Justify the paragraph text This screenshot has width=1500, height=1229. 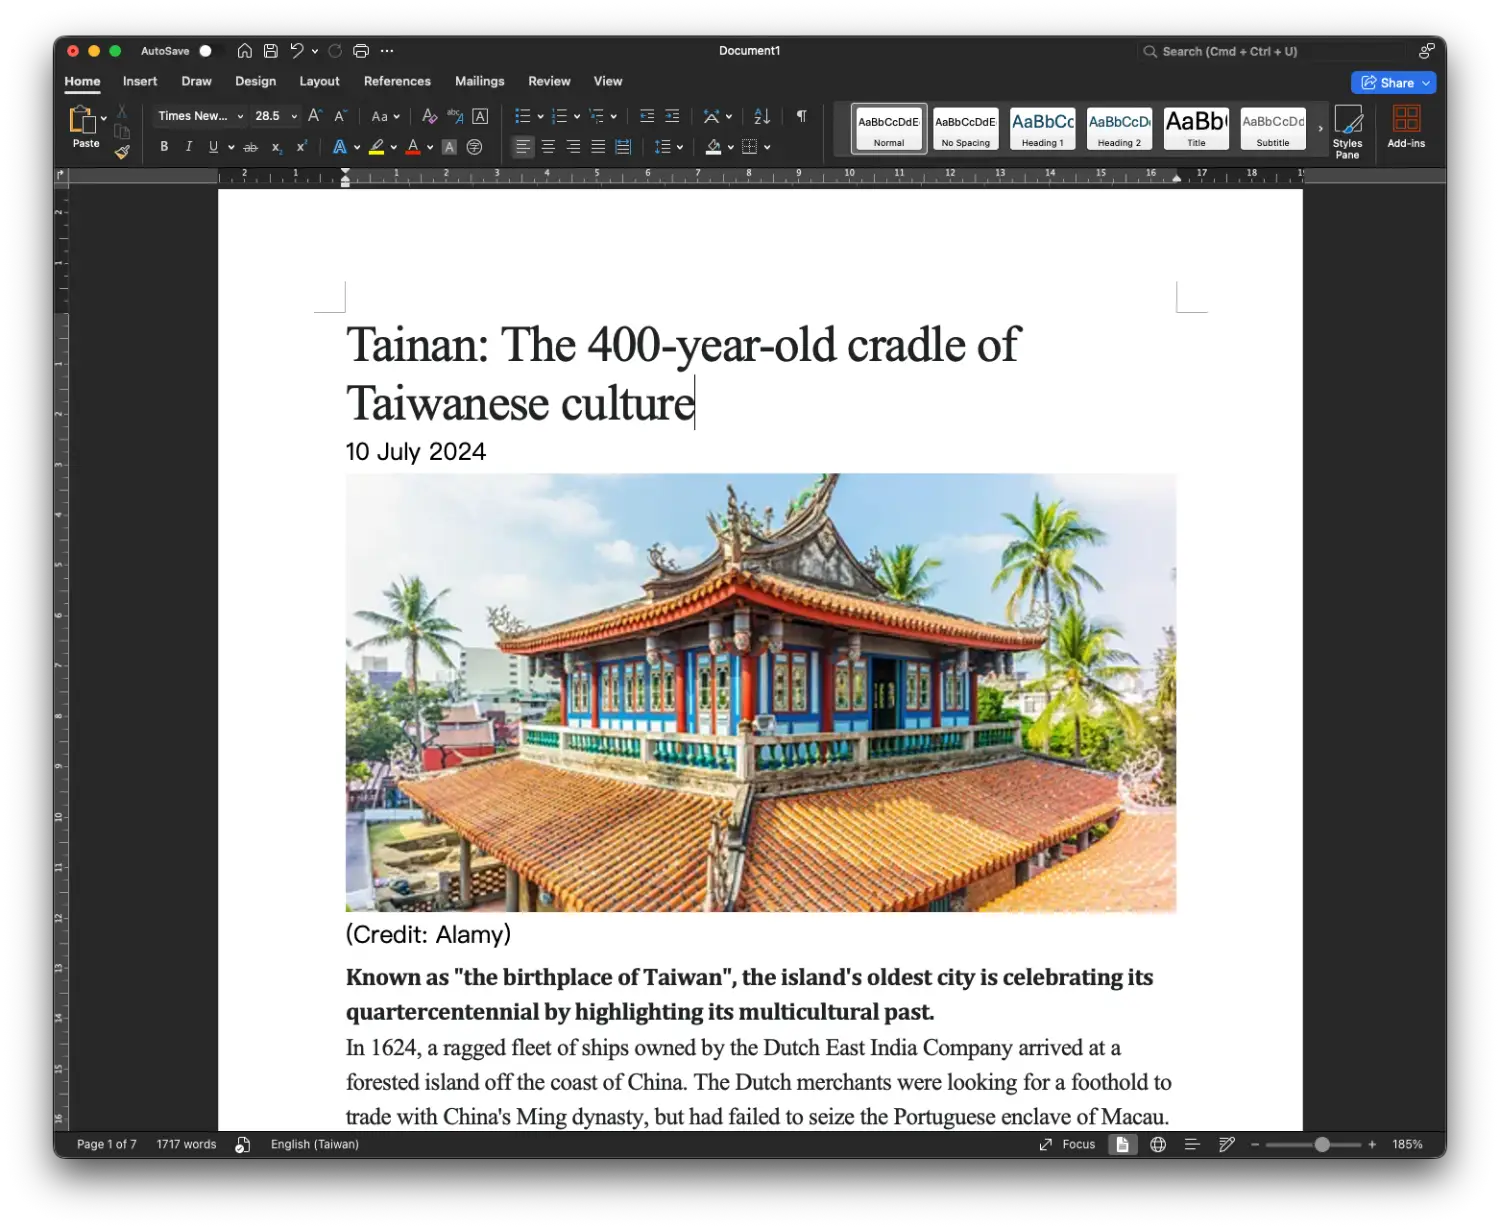click(x=598, y=147)
